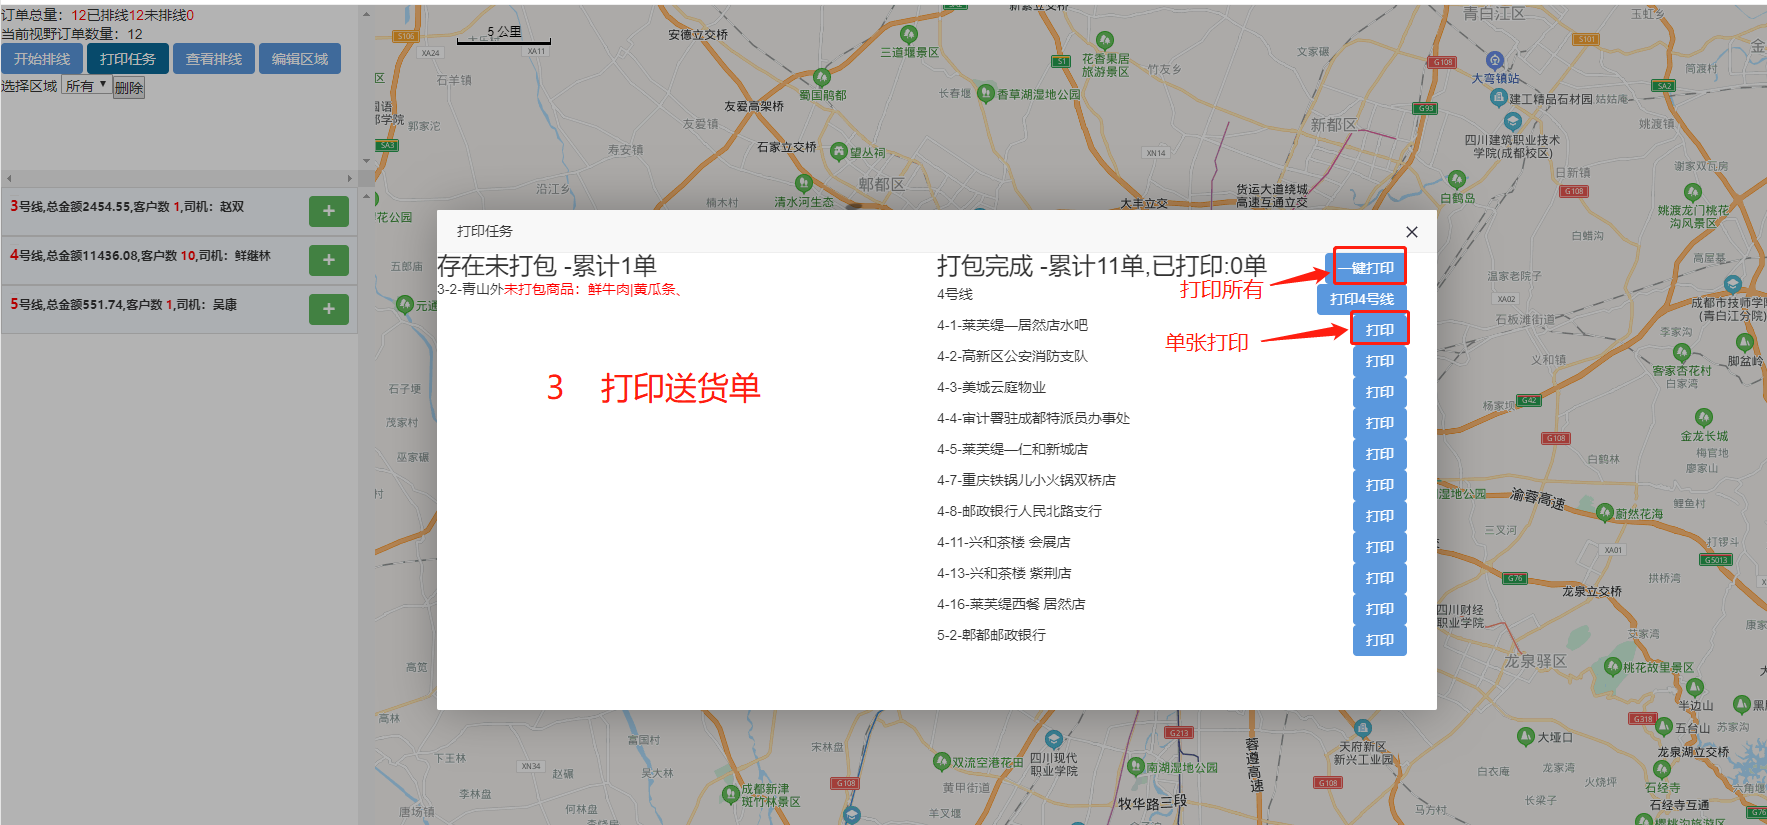Open the 选择区域 dropdown showing 所有
Image resolution: width=1767 pixels, height=825 pixels.
(87, 86)
